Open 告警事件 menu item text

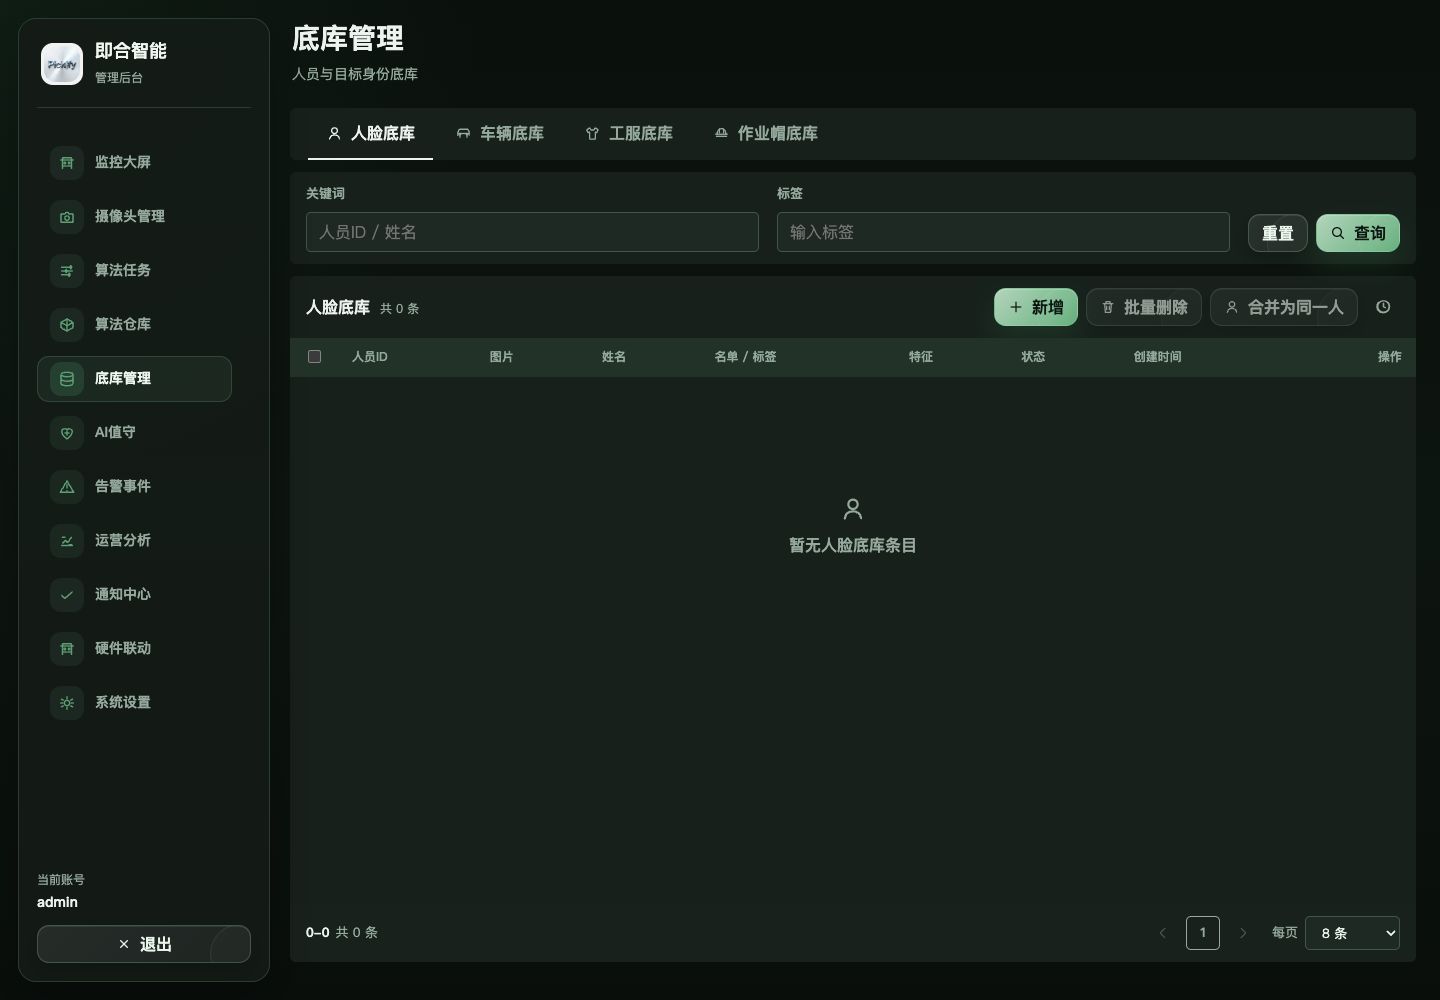[123, 486]
